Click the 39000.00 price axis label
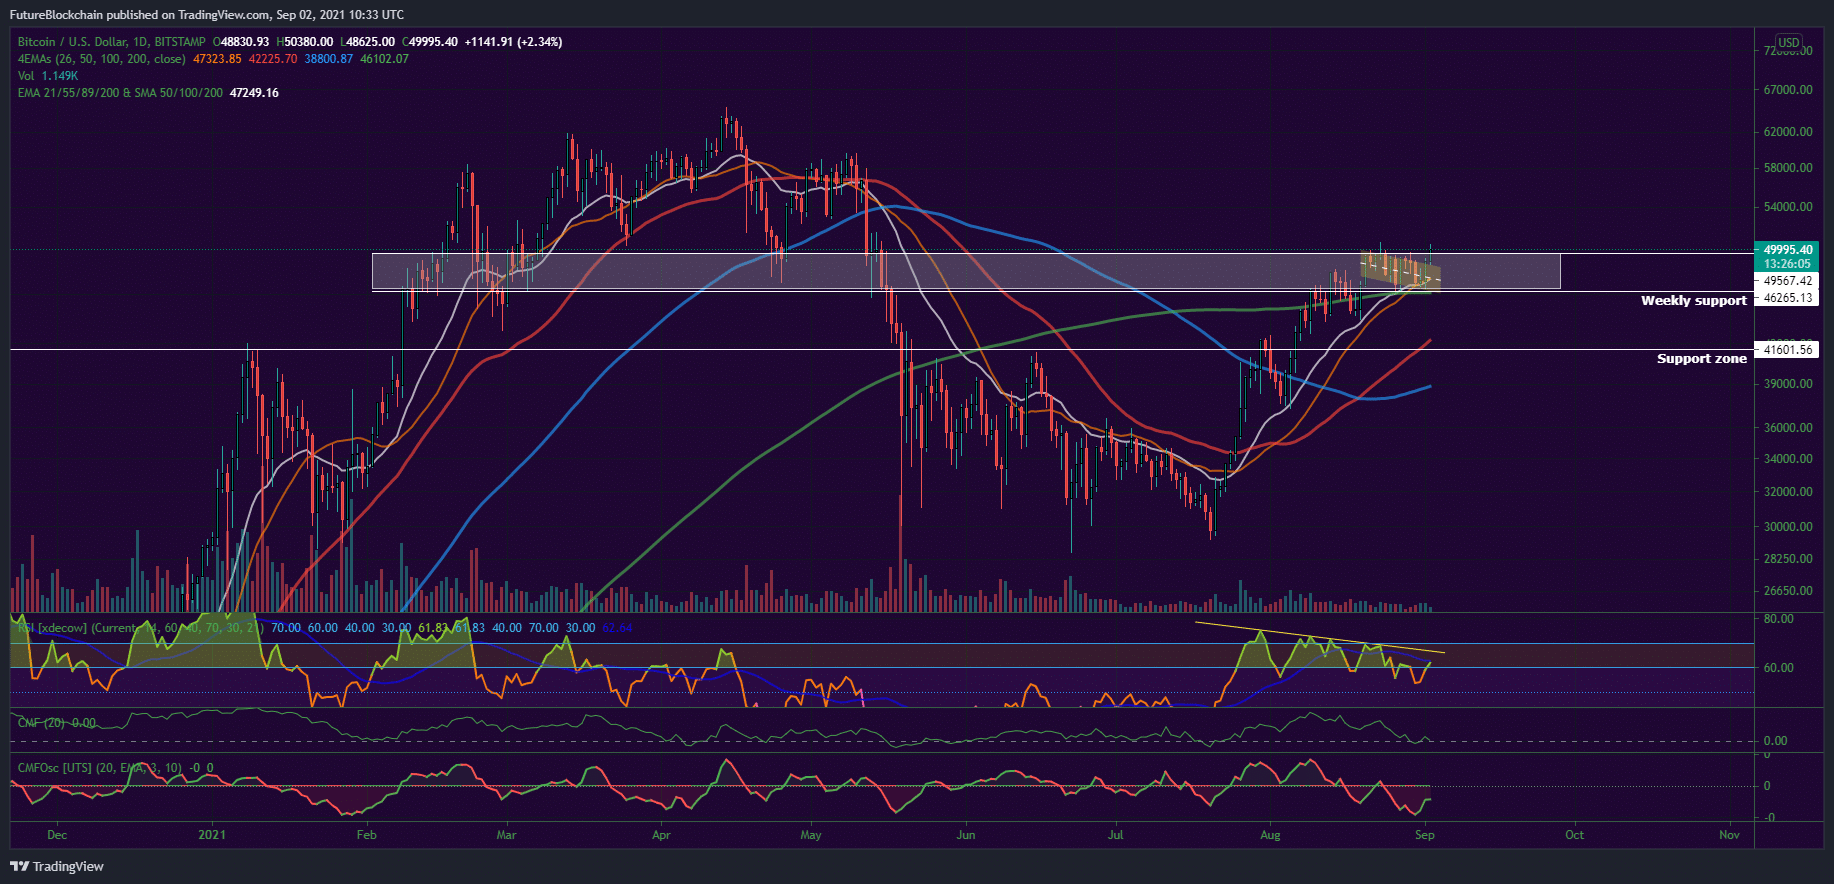1834x884 pixels. click(x=1788, y=384)
